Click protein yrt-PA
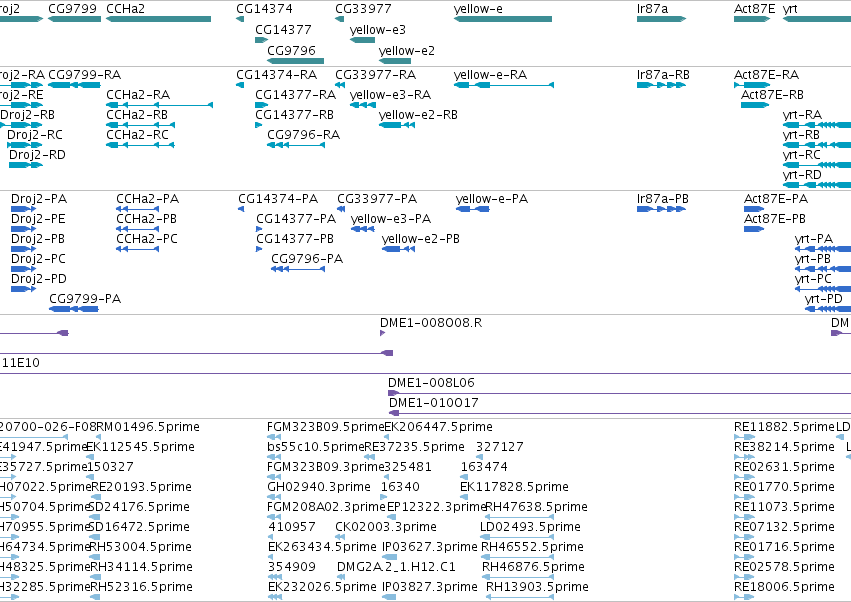 click(x=814, y=239)
